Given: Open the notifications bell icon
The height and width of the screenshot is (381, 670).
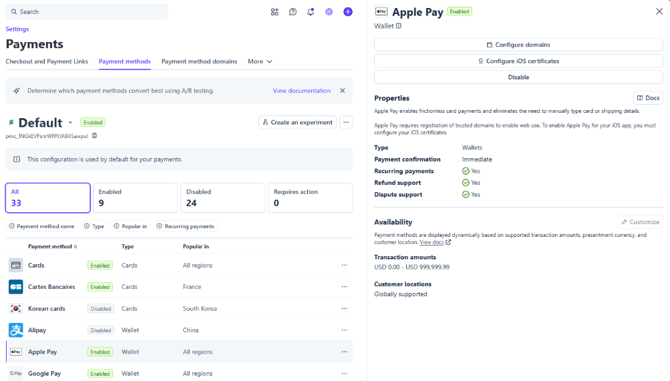Looking at the screenshot, I should (x=311, y=12).
